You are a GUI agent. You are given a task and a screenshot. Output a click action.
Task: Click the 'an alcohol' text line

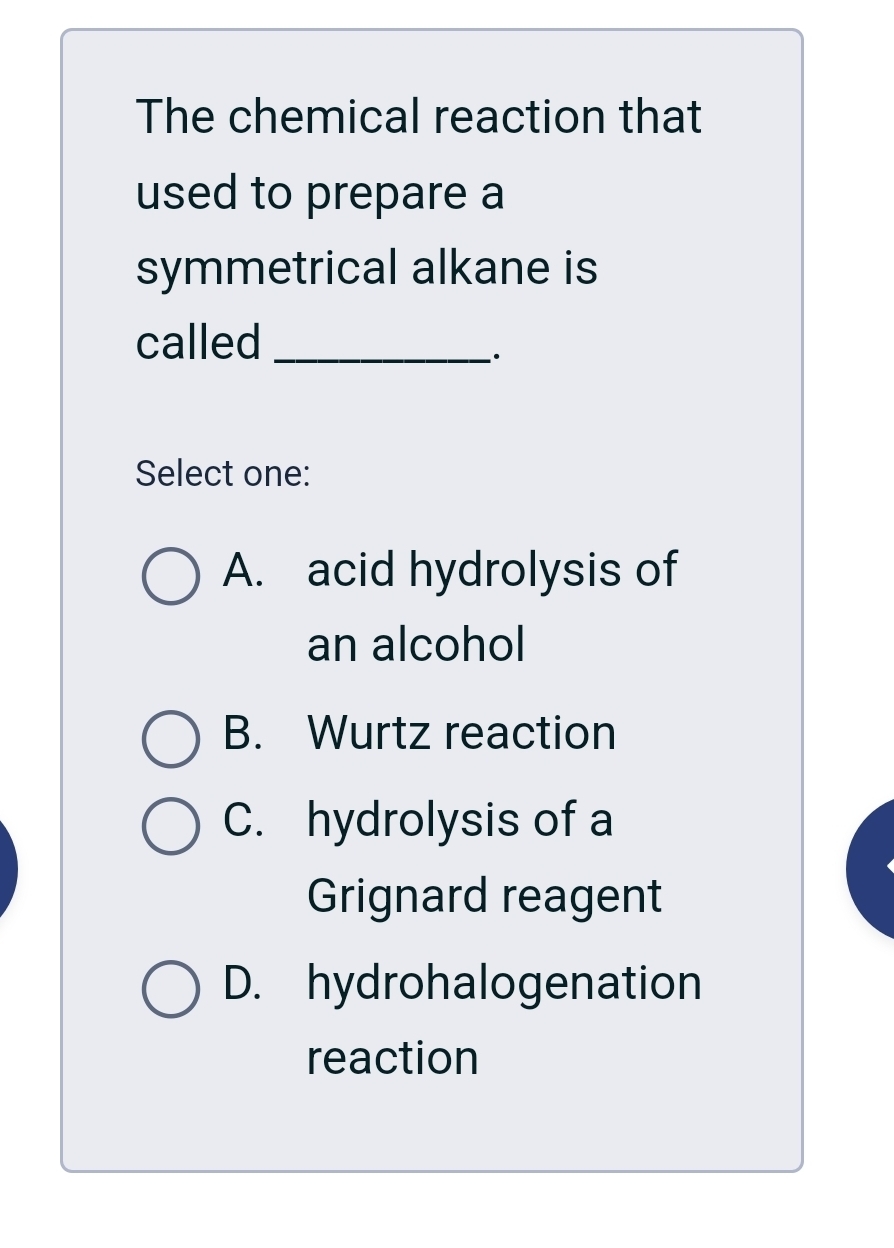click(x=415, y=645)
